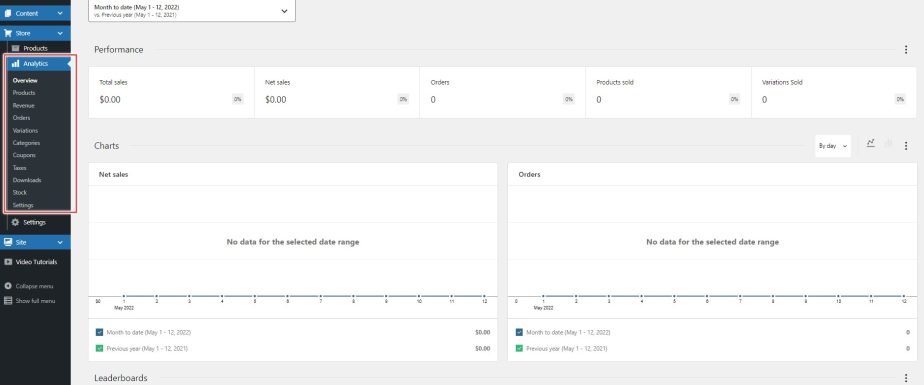Click the Total sales performance card
Image resolution: width=924 pixels, height=385 pixels.
[171, 92]
